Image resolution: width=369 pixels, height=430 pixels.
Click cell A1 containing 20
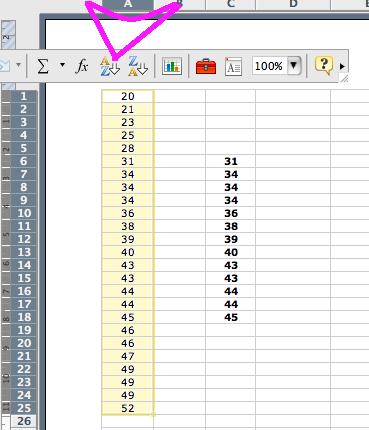[128, 96]
